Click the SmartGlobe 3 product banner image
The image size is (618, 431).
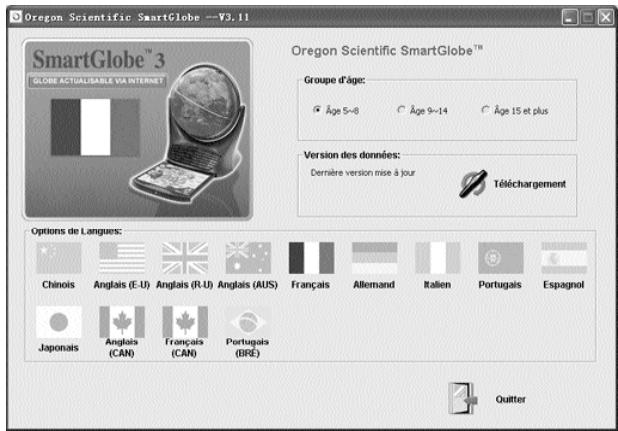138,129
